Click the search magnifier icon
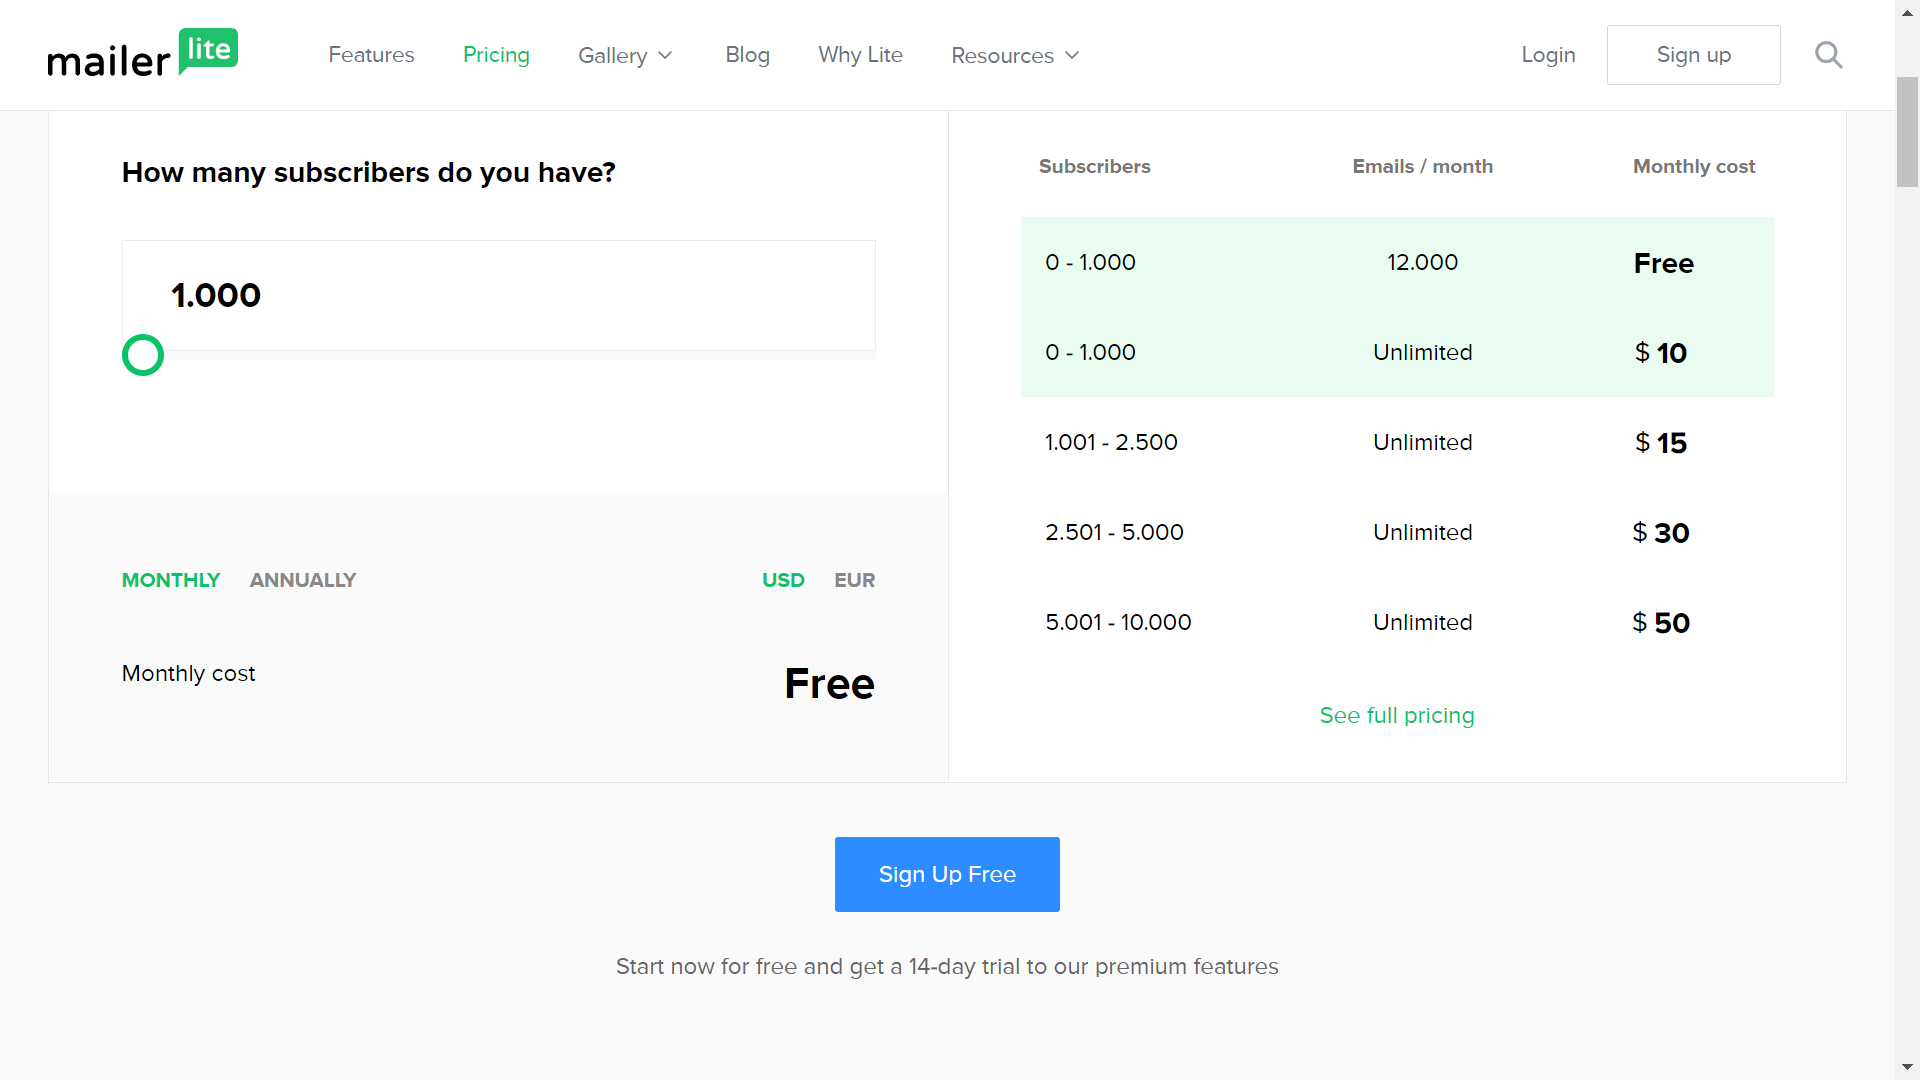Image resolution: width=1920 pixels, height=1080 pixels. 1828,55
